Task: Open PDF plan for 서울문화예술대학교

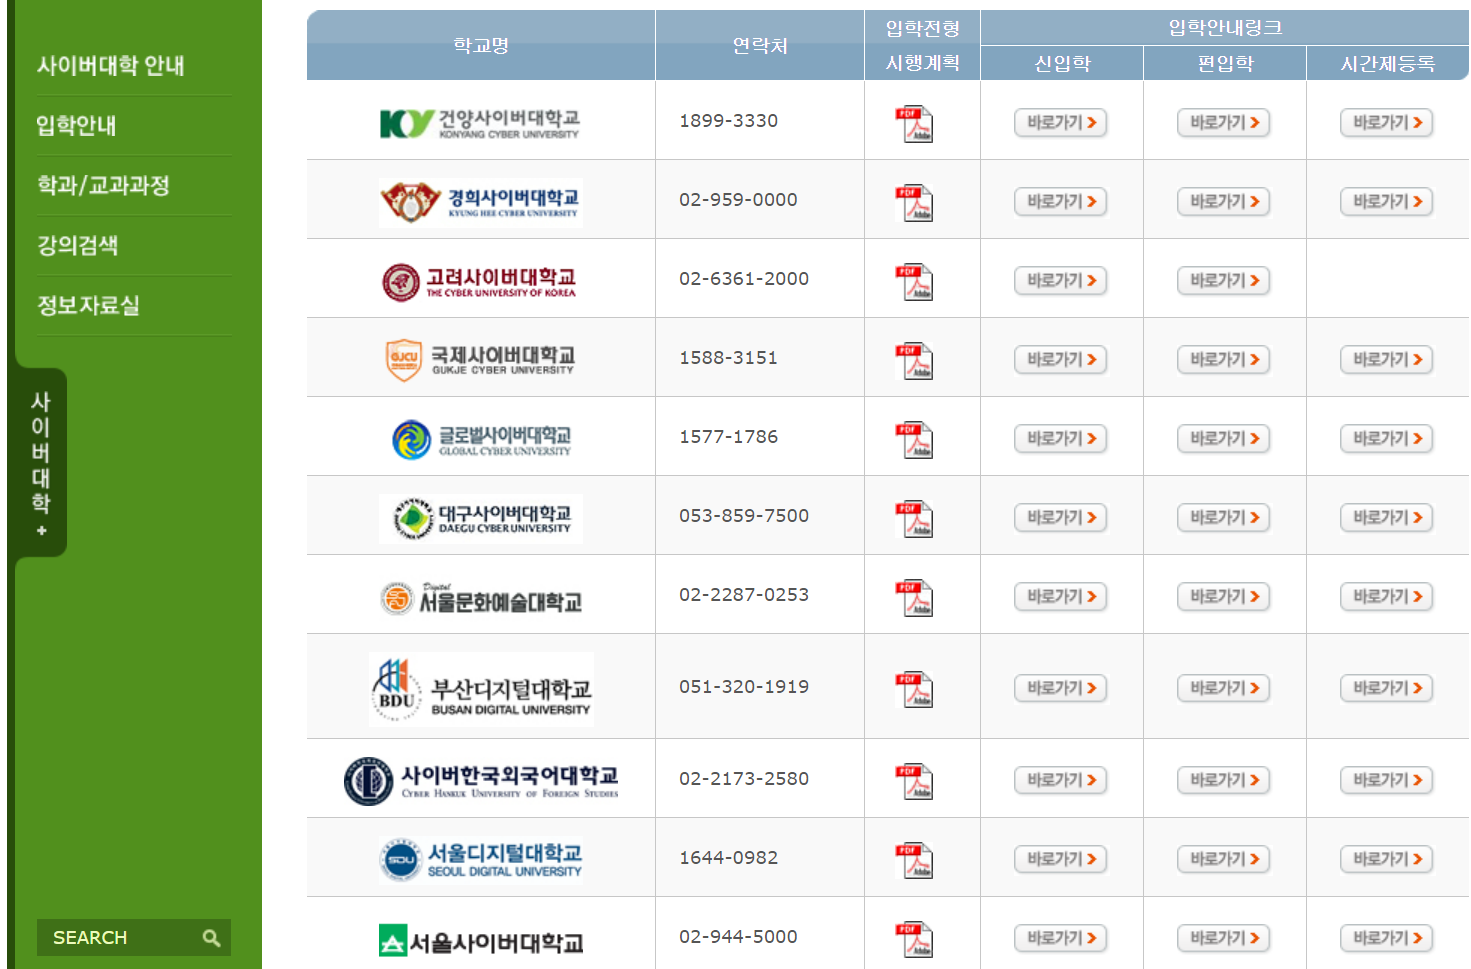Action: click(x=914, y=598)
